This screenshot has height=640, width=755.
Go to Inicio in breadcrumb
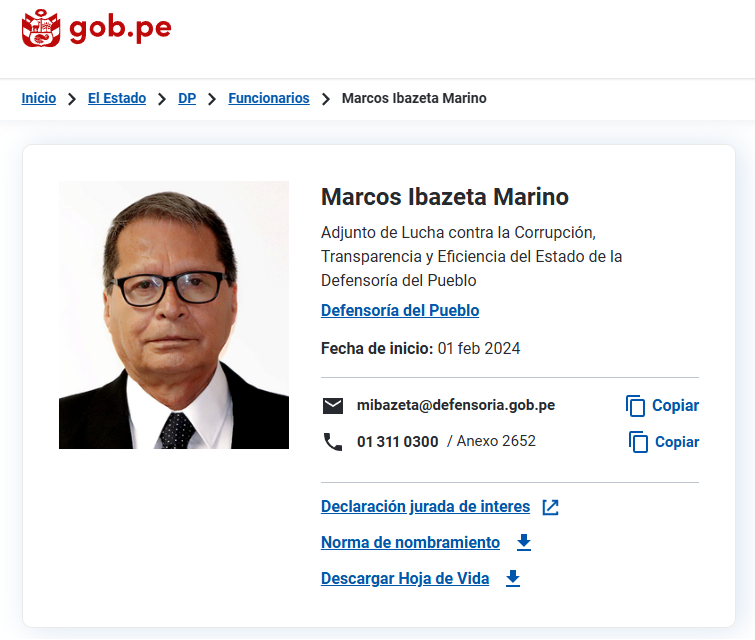click(39, 98)
